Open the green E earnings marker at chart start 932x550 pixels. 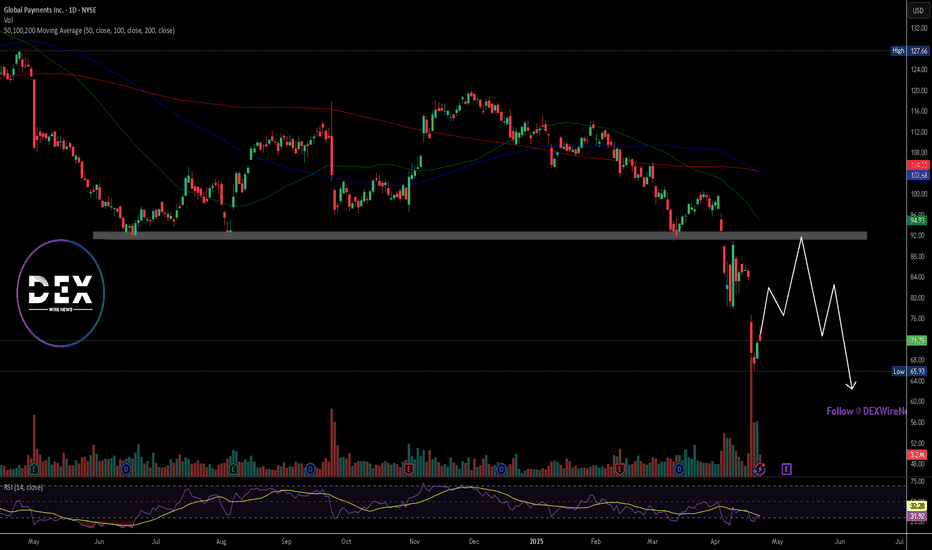point(34,469)
